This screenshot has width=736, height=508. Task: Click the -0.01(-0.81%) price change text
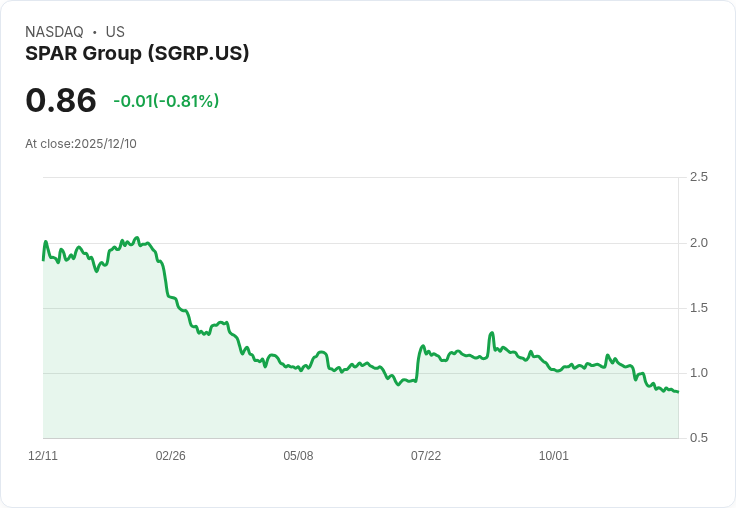pyautogui.click(x=166, y=101)
